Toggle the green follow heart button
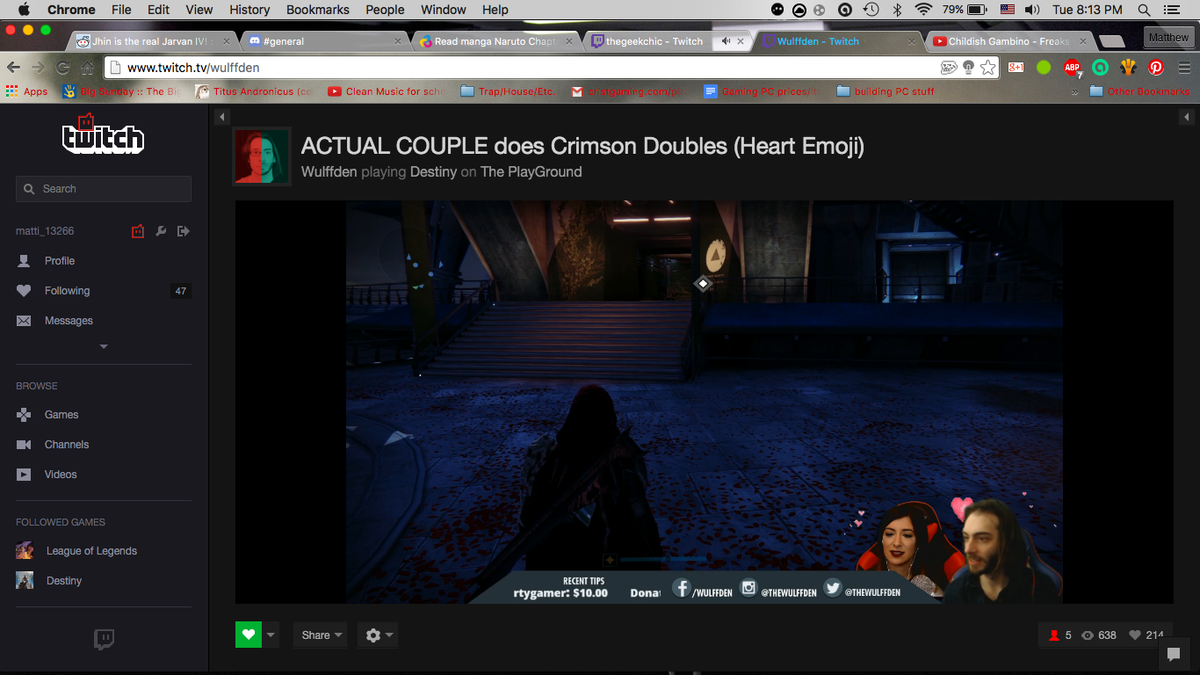The width and height of the screenshot is (1200, 675). click(x=248, y=635)
